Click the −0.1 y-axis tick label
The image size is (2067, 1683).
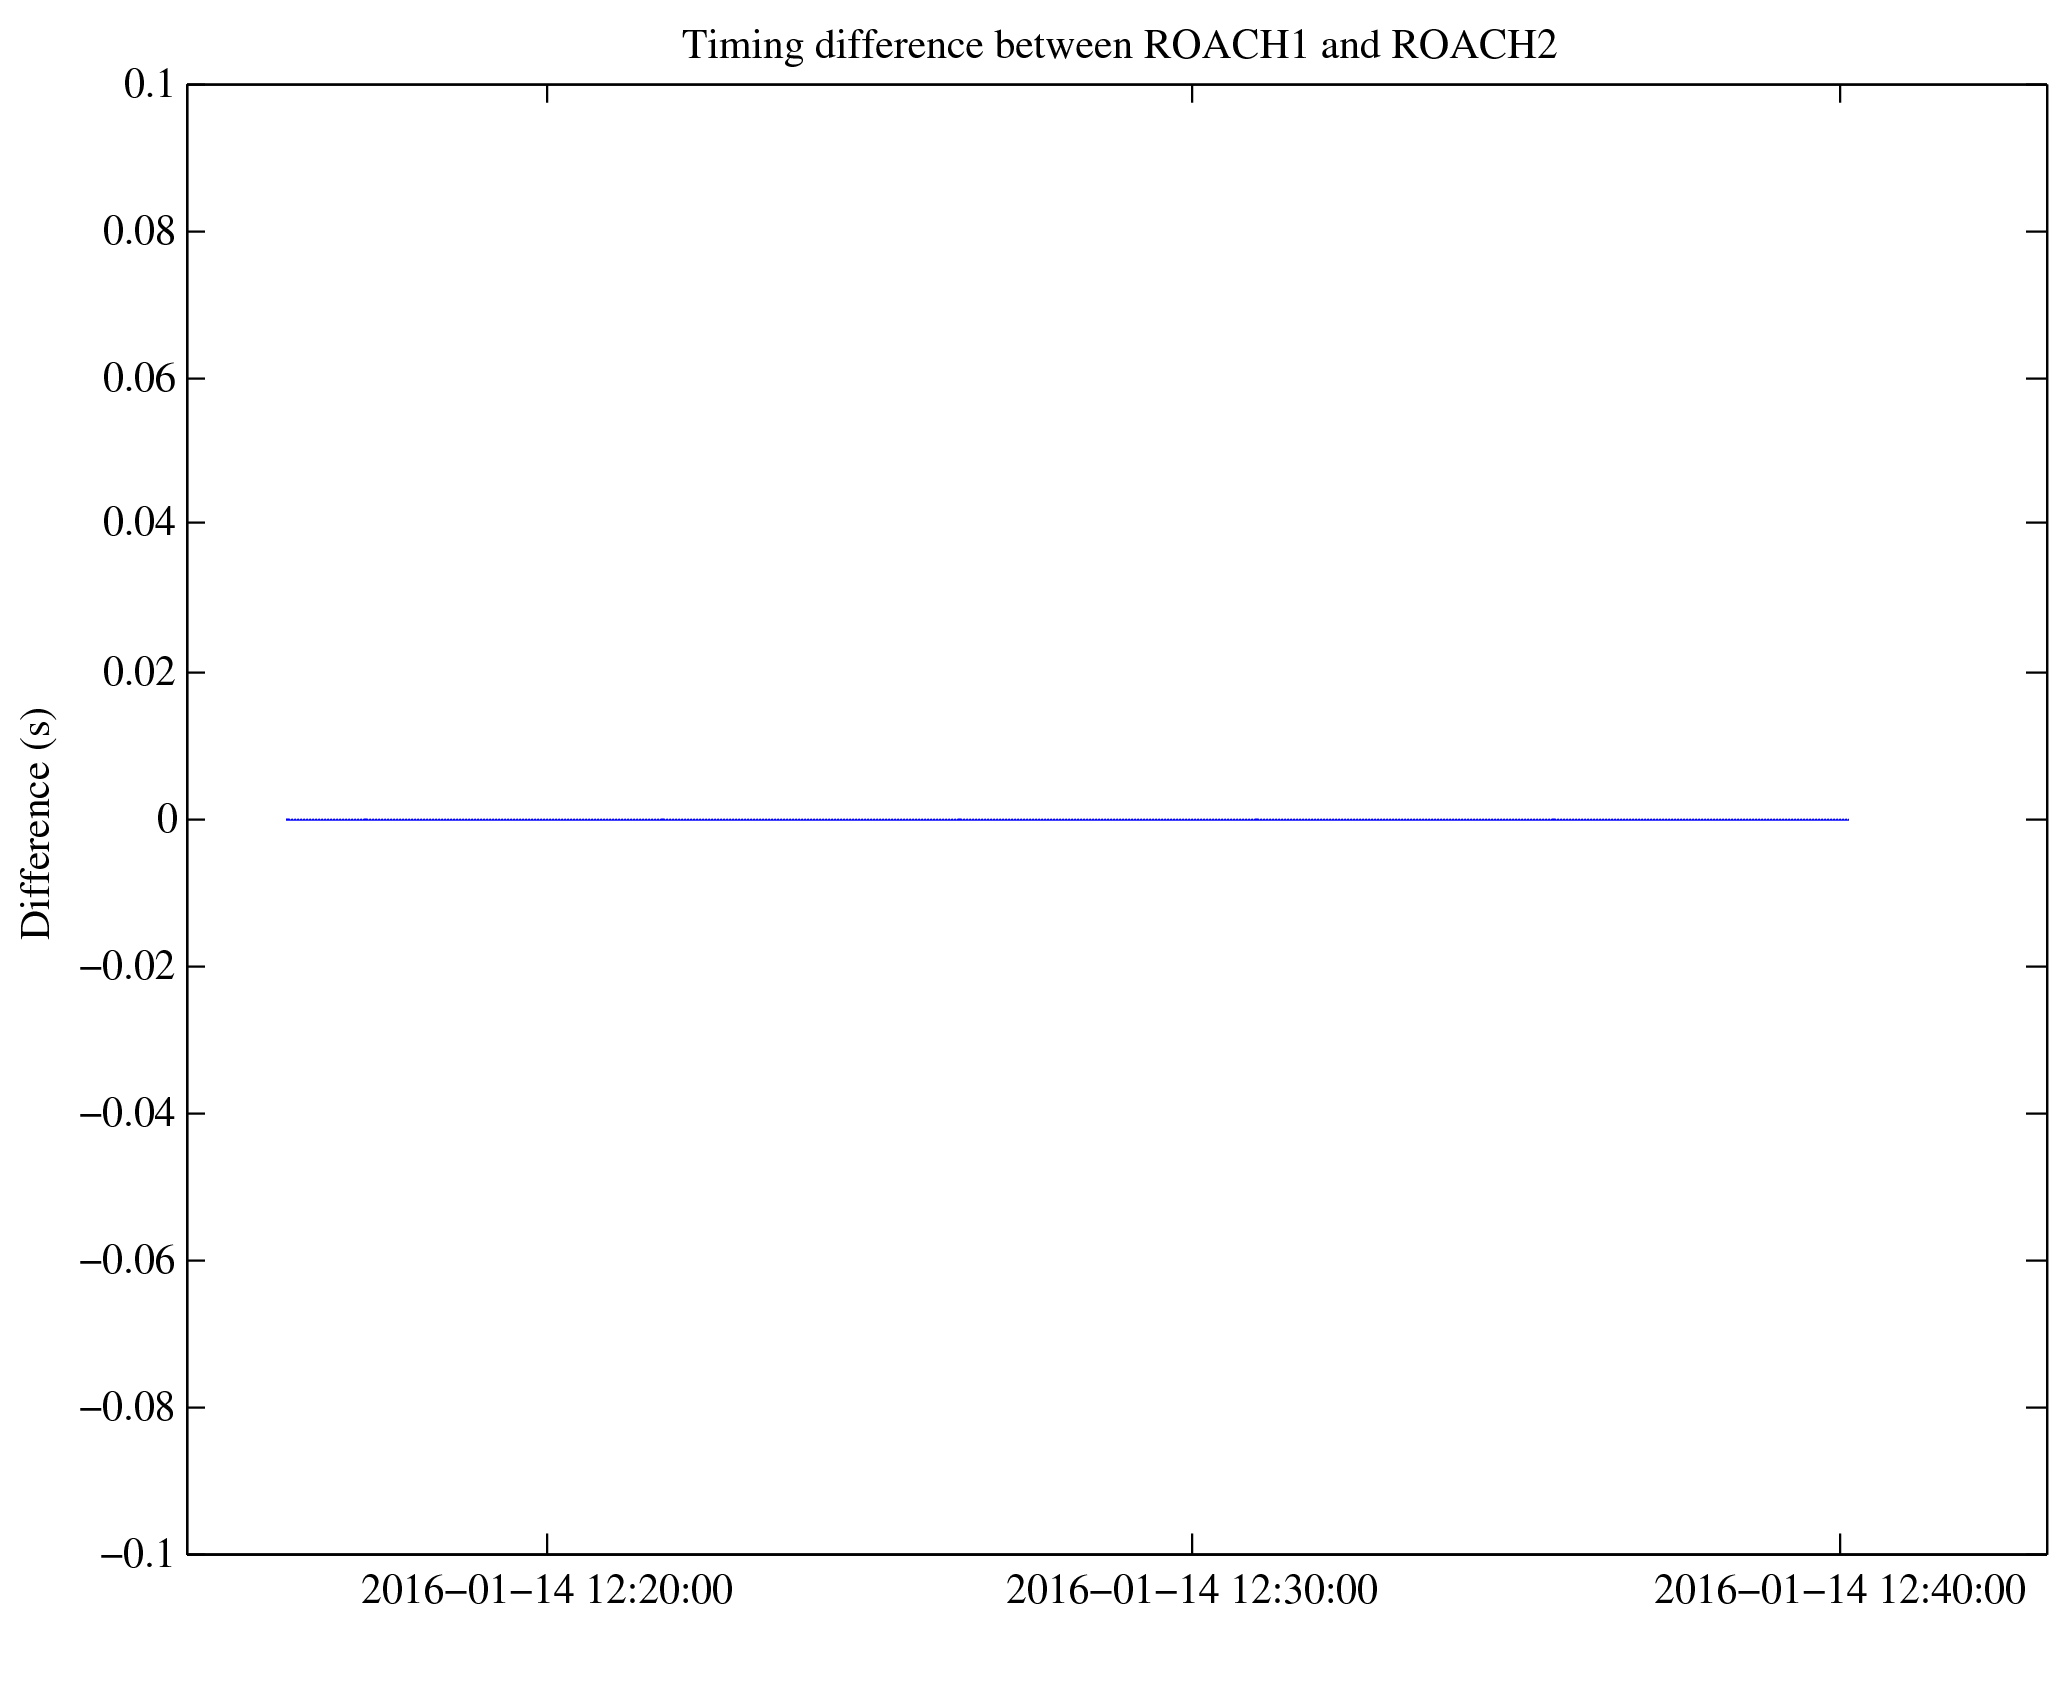tap(136, 1555)
